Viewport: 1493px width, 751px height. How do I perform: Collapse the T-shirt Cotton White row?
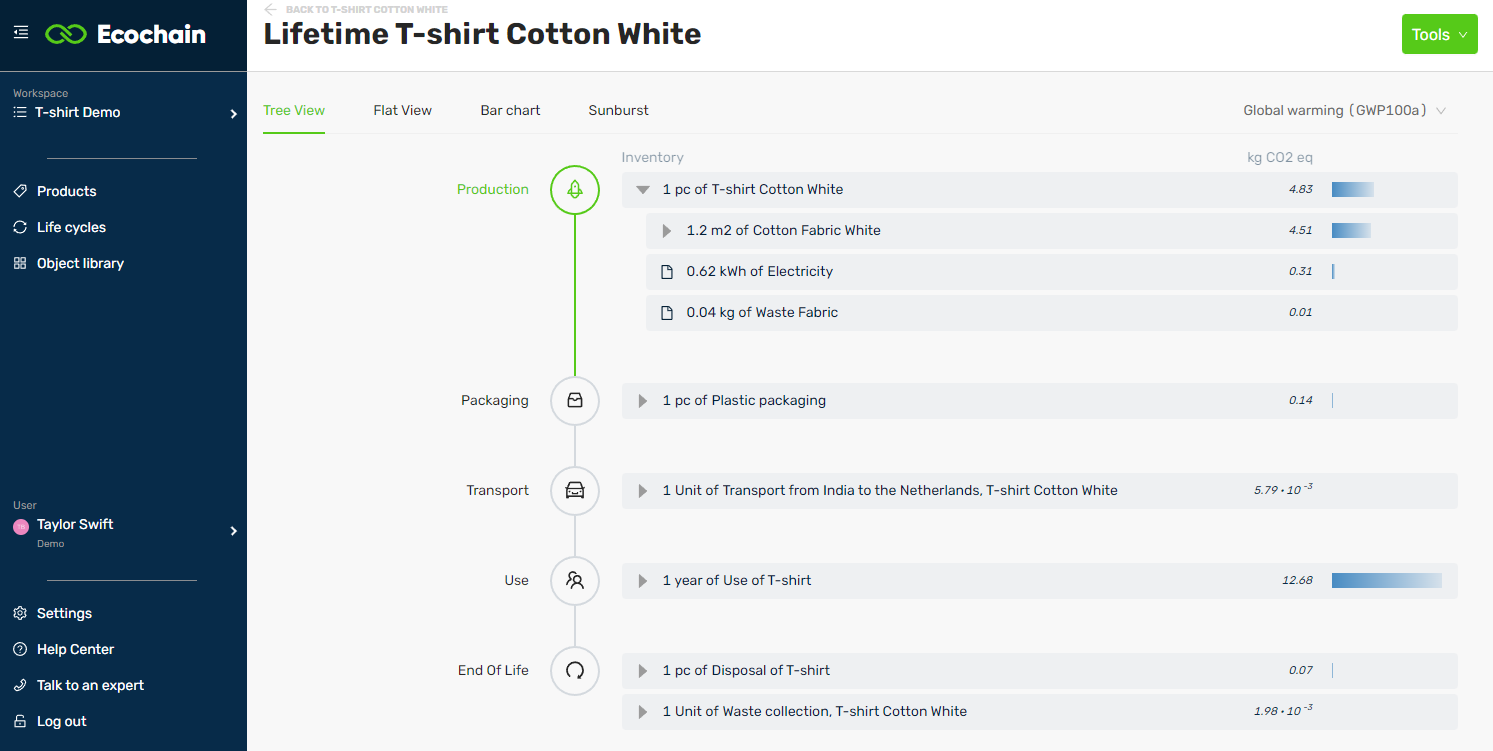(x=643, y=190)
